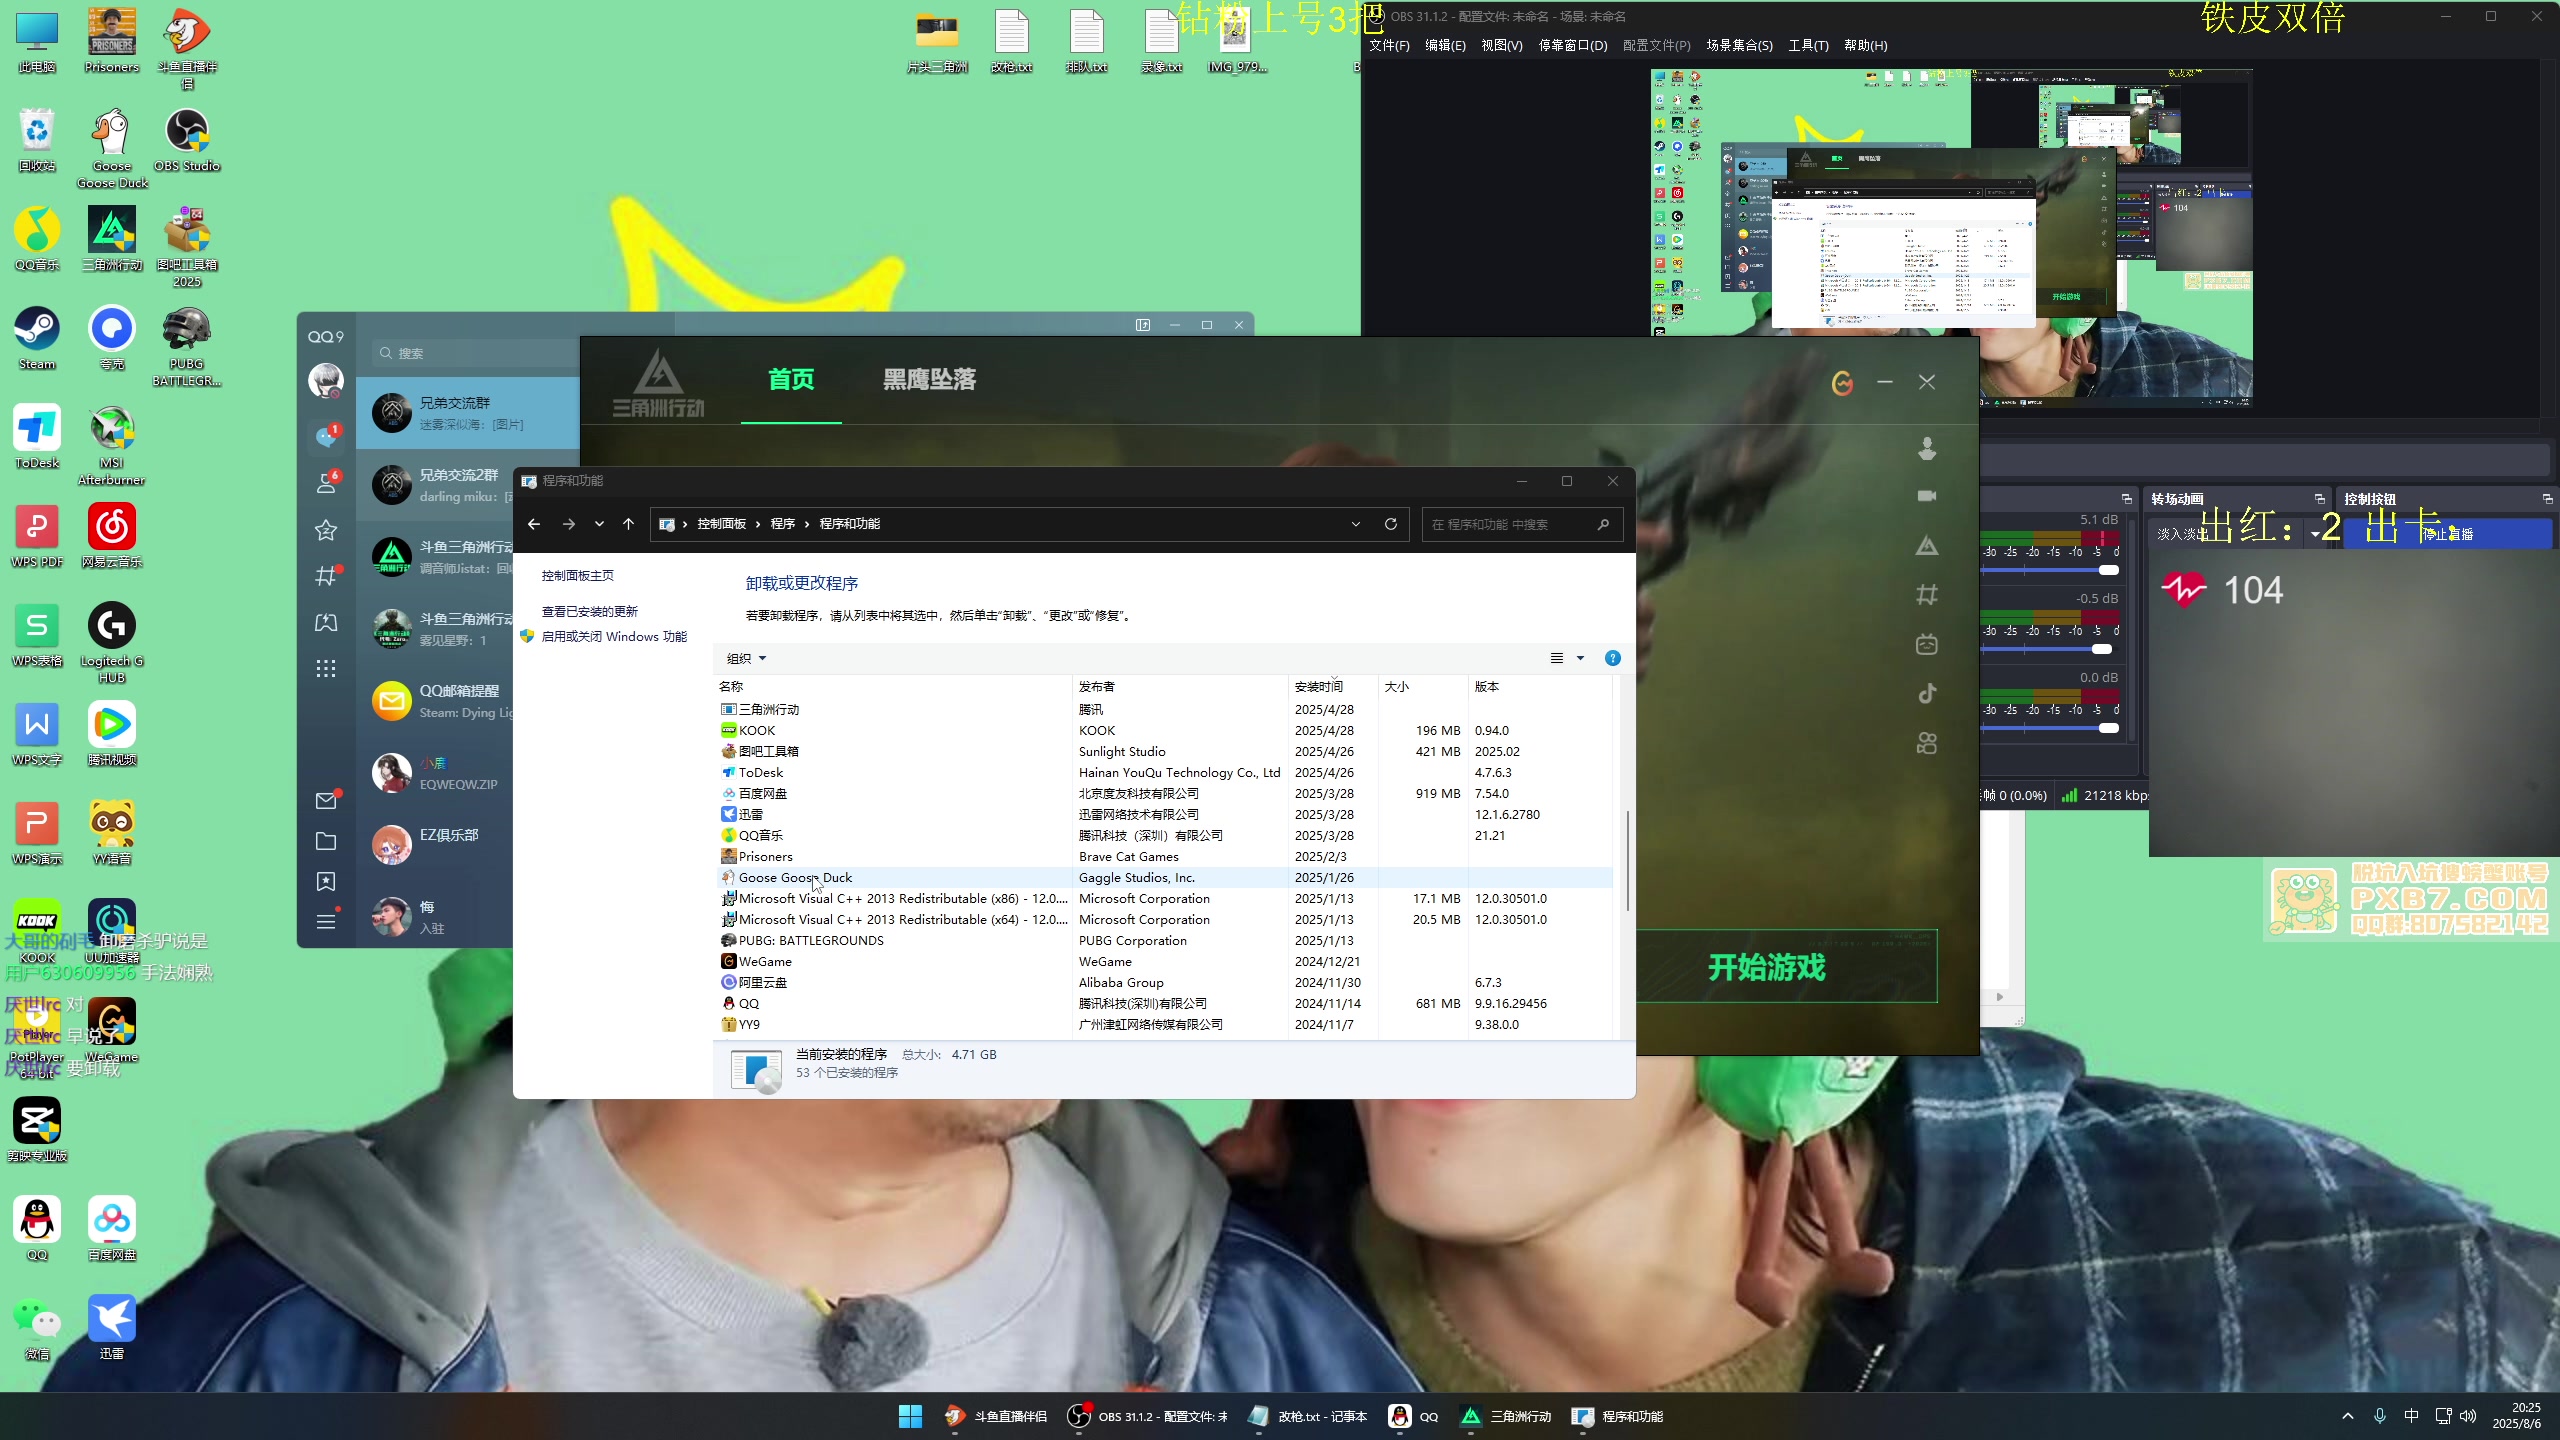The height and width of the screenshot is (1440, 2560).
Task: Open the 控制面板主页 link
Action: (x=578, y=576)
